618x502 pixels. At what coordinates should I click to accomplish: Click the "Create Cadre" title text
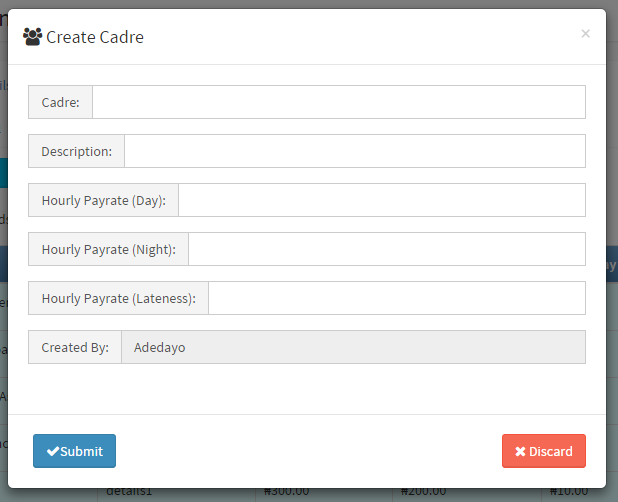coord(95,37)
